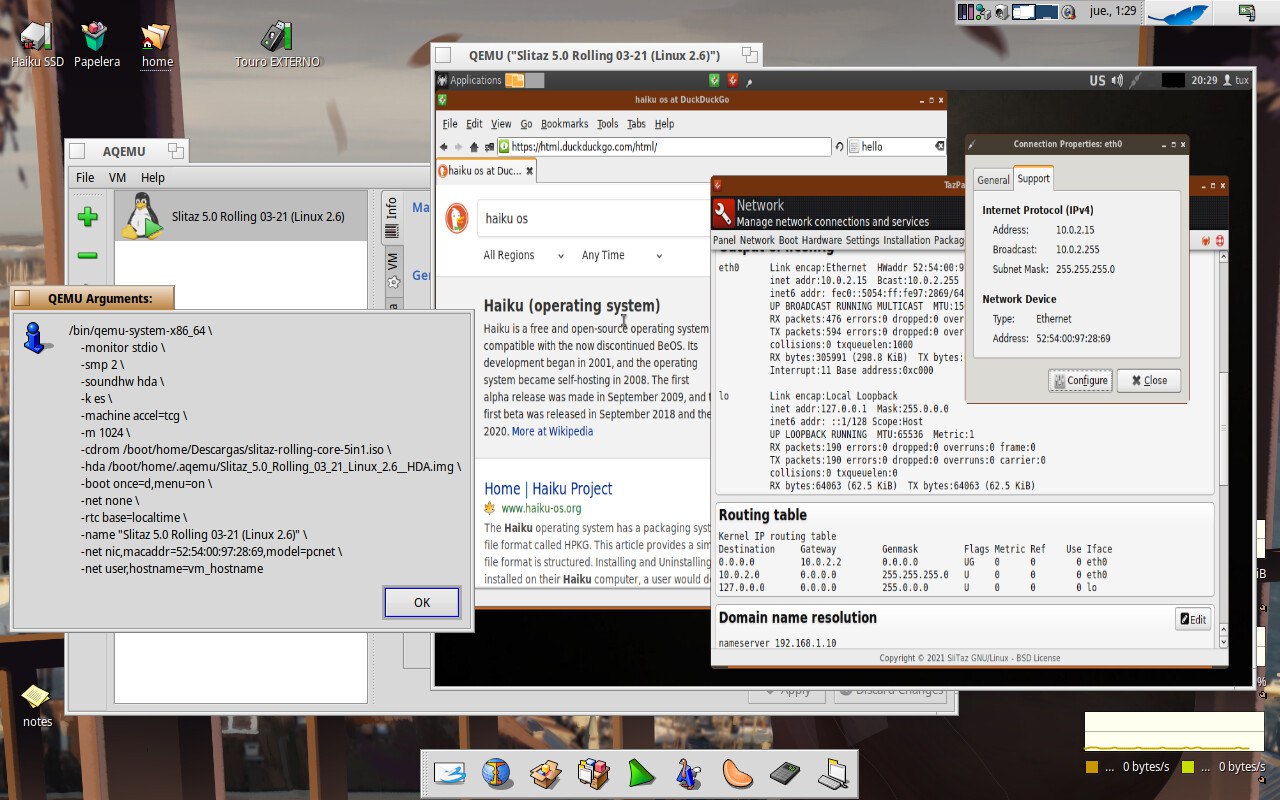
Task: Open the Tools menu in guest browser
Action: pos(608,124)
